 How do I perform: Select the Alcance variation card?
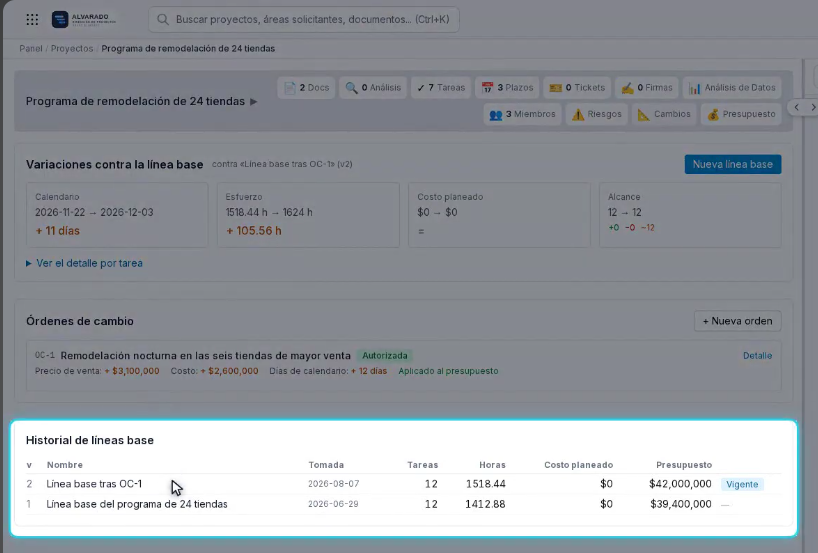pos(690,215)
